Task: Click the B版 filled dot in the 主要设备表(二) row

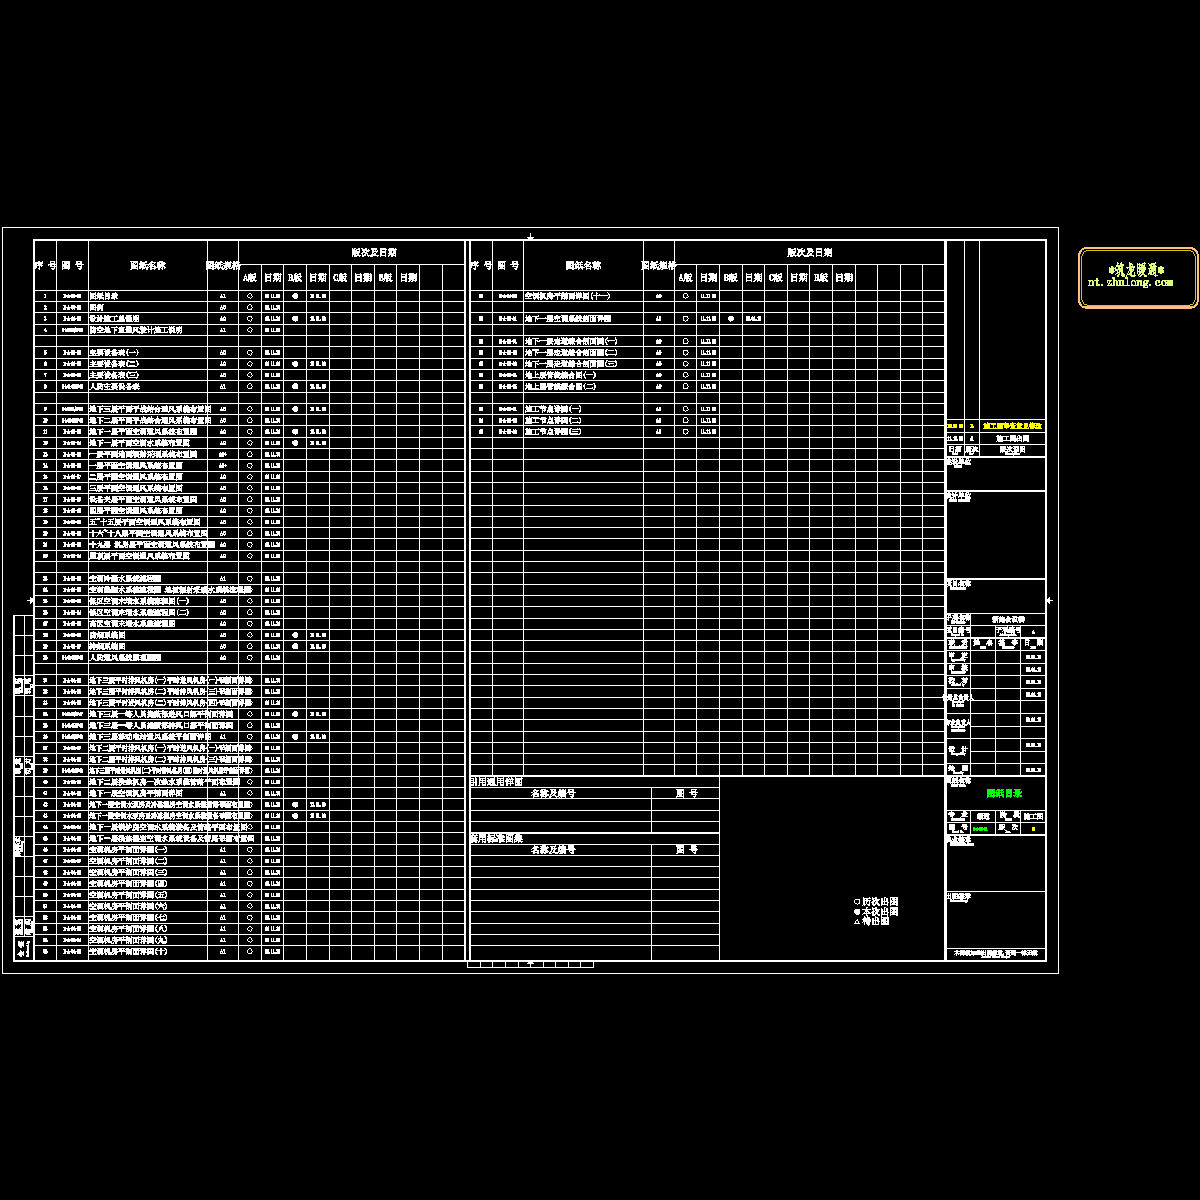Action: 295,363
